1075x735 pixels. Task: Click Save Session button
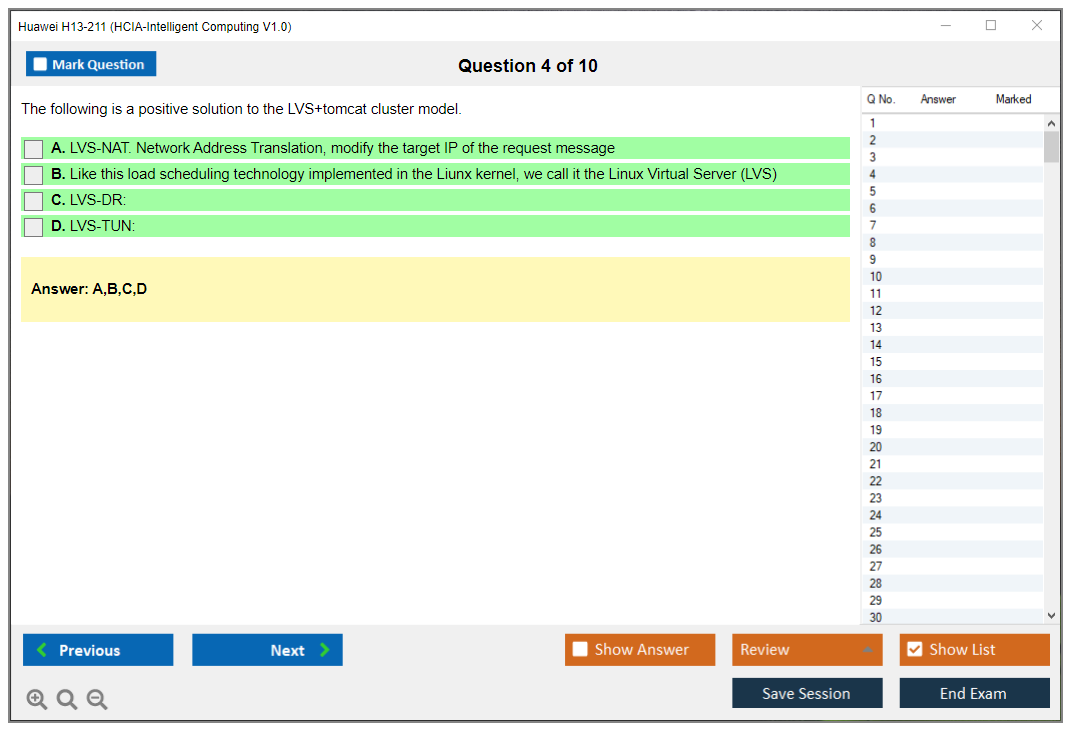point(807,693)
